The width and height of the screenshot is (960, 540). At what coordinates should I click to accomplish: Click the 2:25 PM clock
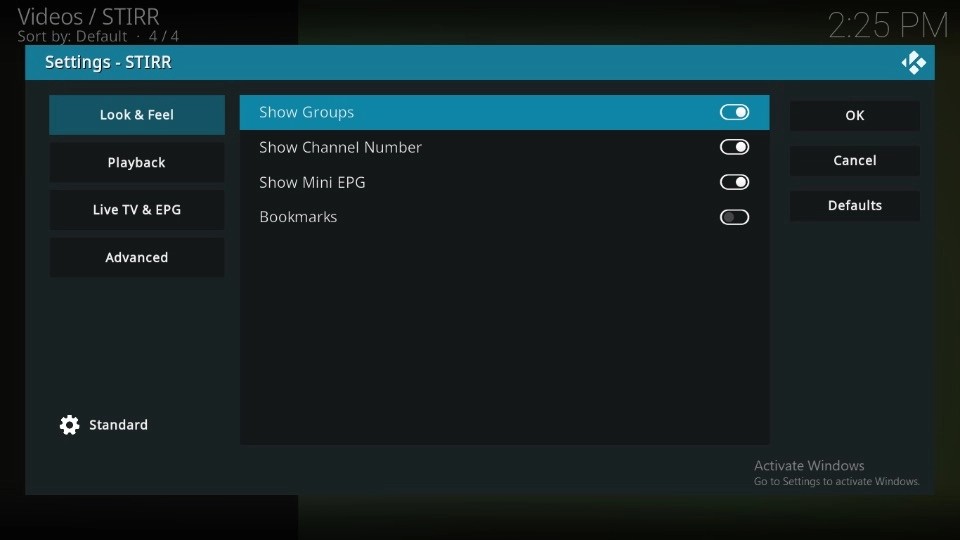coord(887,26)
